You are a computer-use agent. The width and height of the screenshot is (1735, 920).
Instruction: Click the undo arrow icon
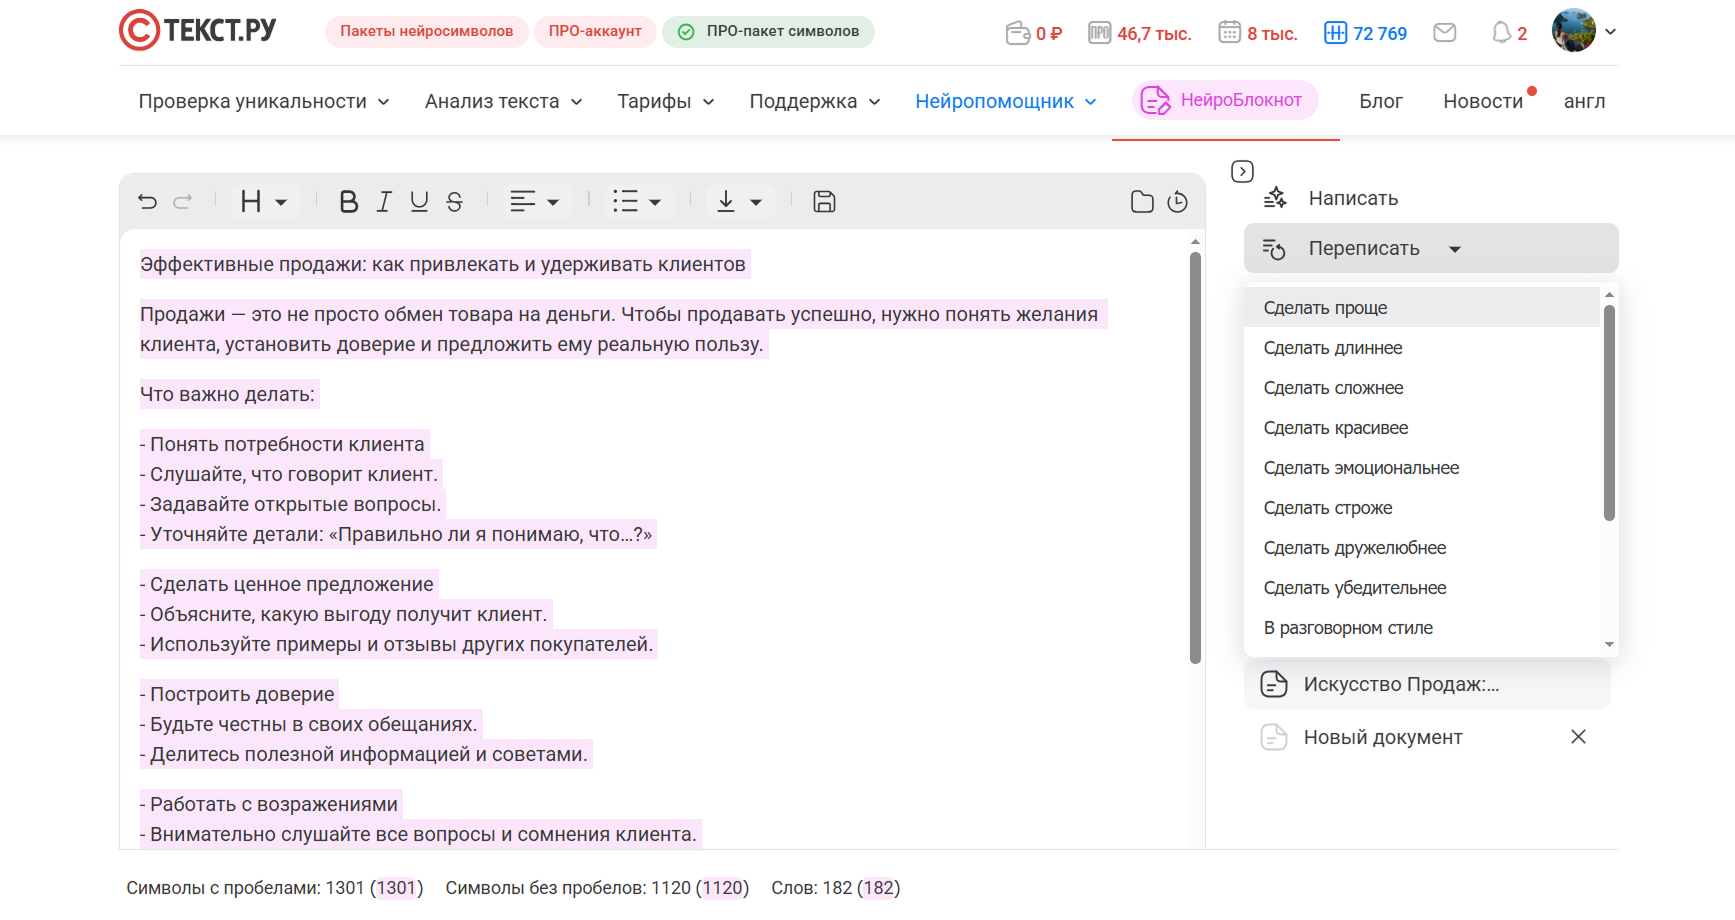(x=148, y=202)
